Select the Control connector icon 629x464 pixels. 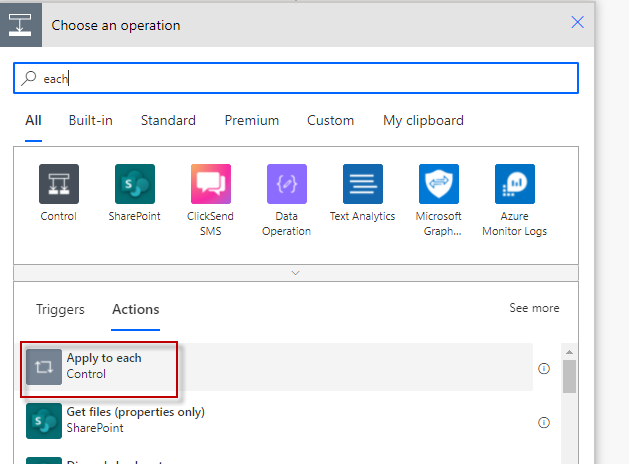point(59,184)
